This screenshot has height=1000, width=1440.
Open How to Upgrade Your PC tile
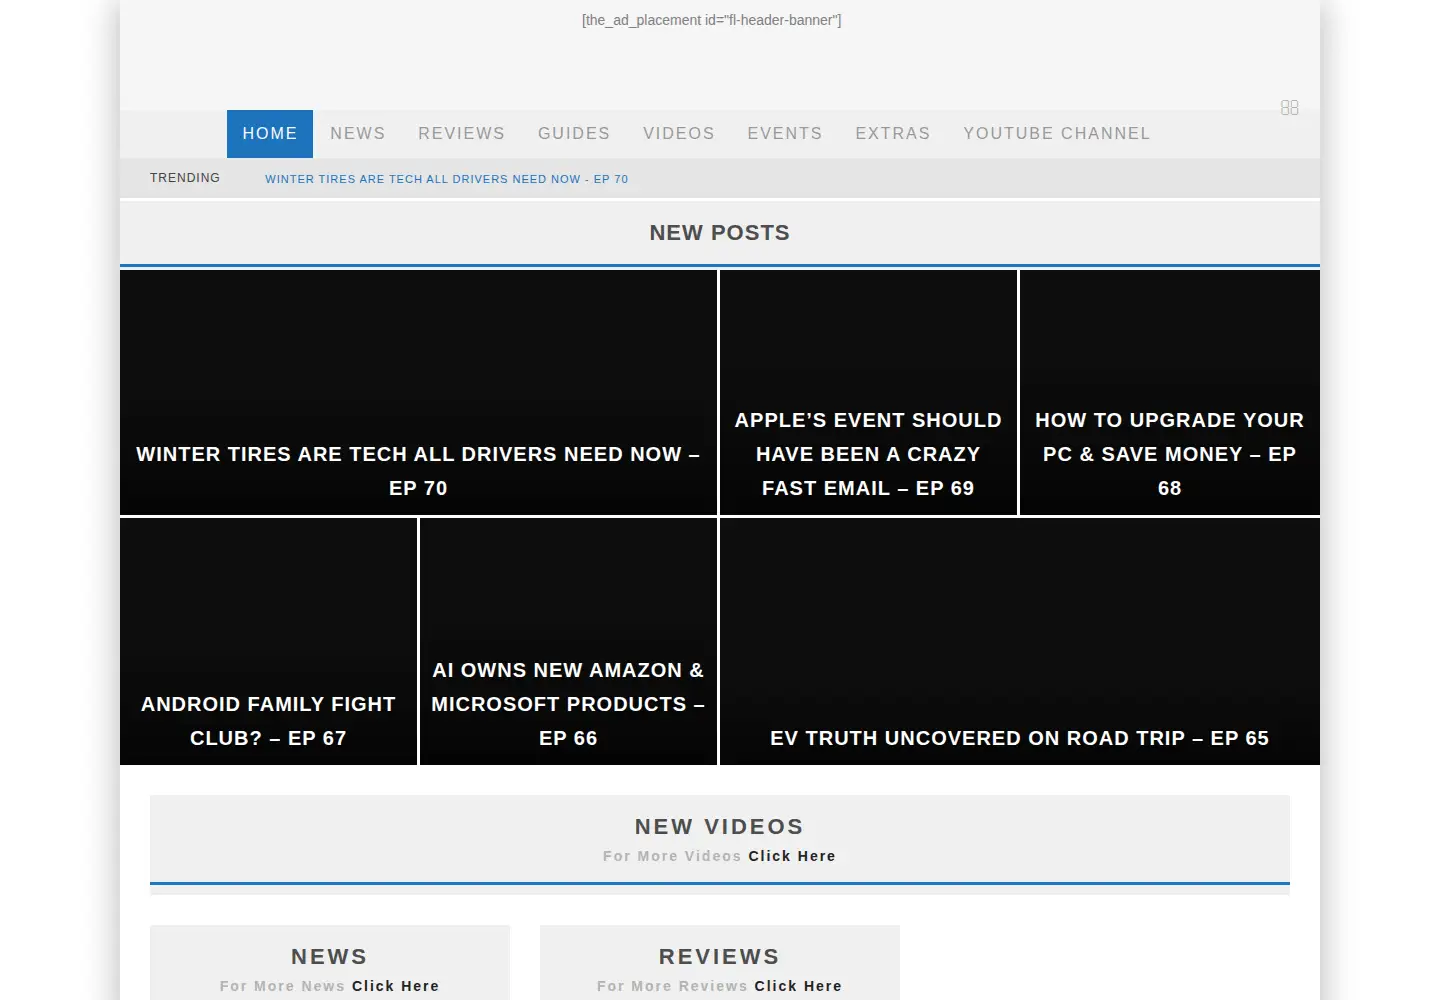pyautogui.click(x=1170, y=392)
